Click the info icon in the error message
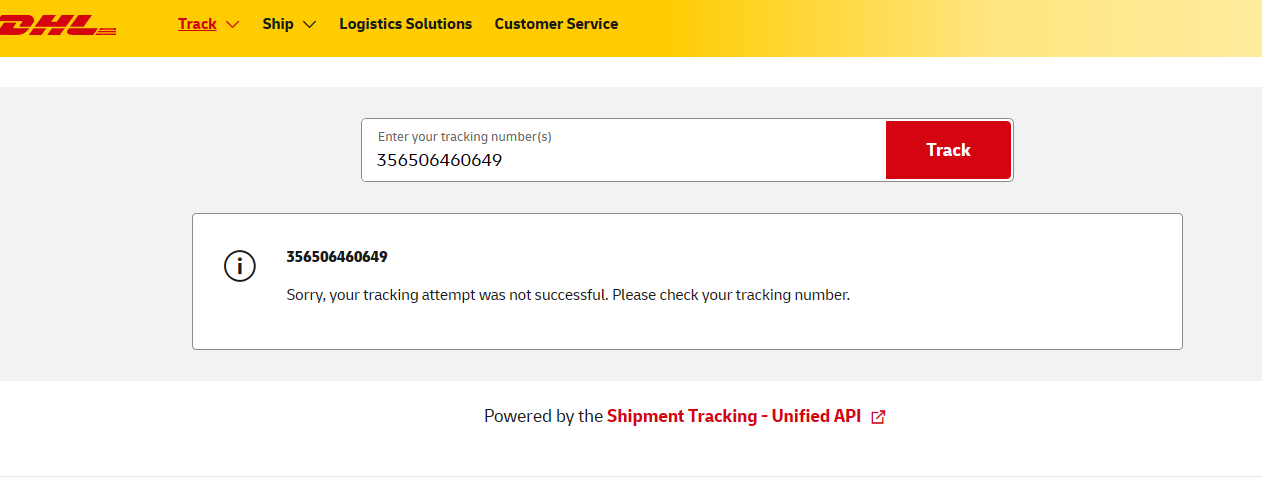Screen dimensions: 1262x486 pos(240,266)
